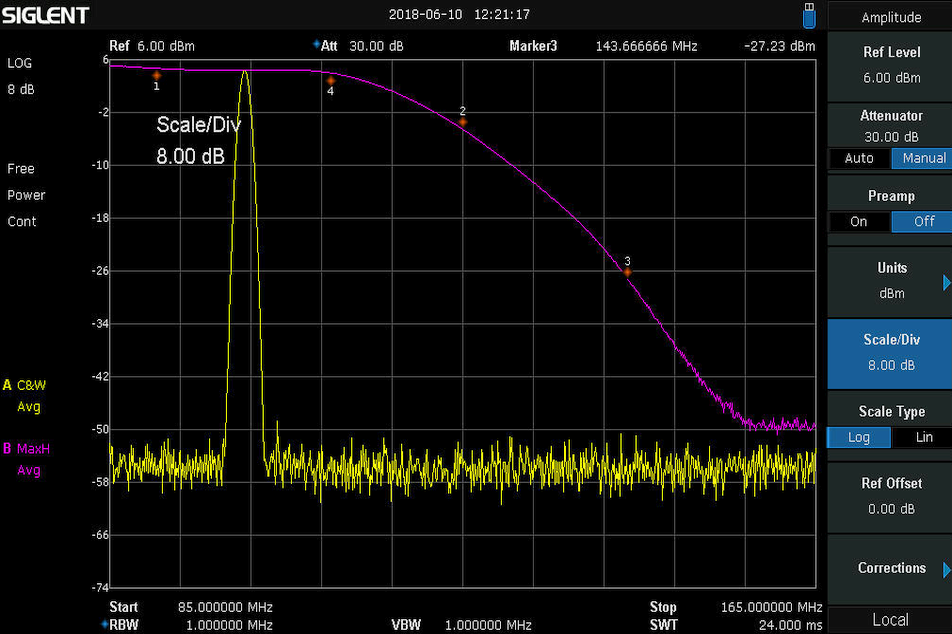Set Attenuator mode to Auto
Viewport: 952px width, 634px height.
[x=858, y=158]
